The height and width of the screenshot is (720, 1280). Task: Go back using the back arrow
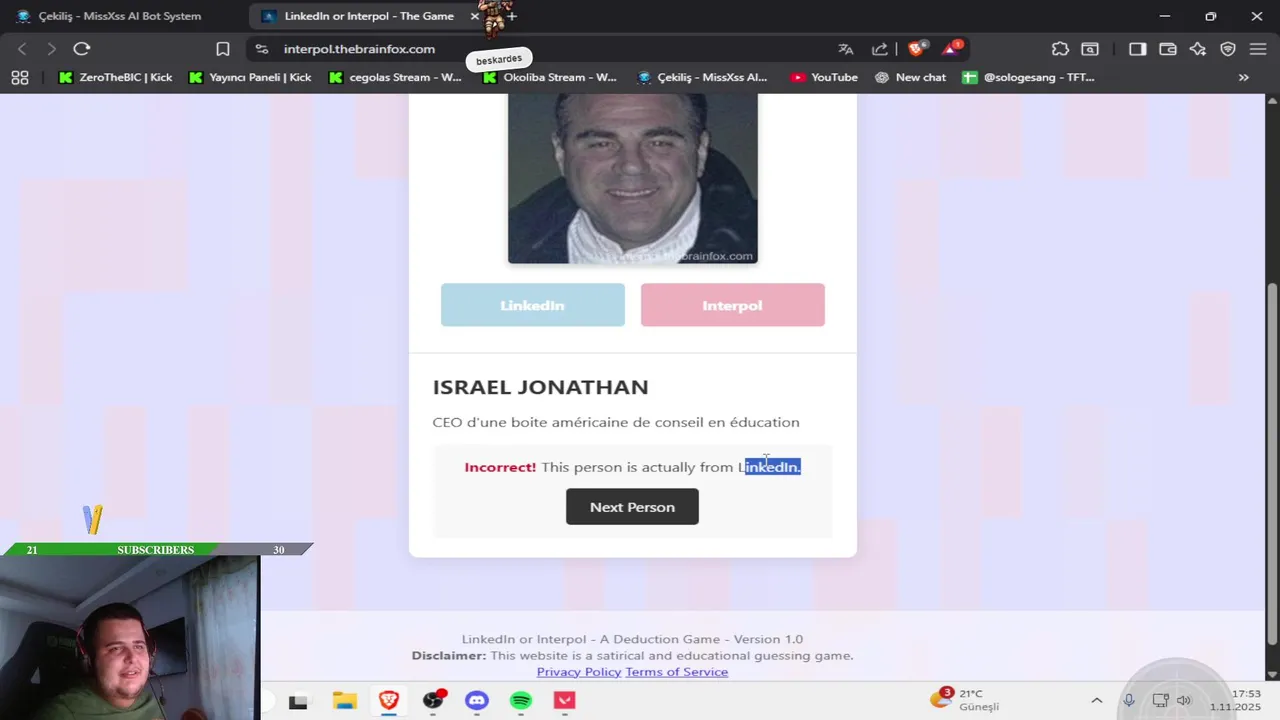(22, 49)
